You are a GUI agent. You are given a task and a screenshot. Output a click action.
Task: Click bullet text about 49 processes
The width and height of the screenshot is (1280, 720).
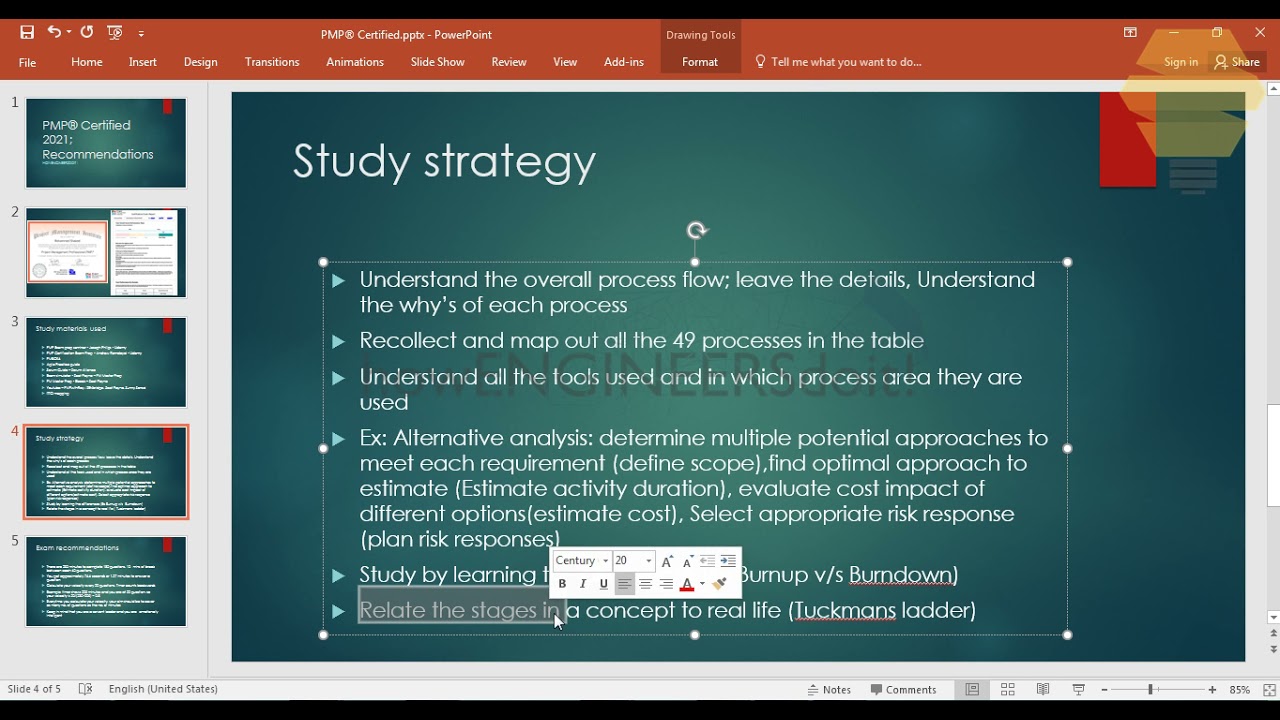[x=641, y=341]
